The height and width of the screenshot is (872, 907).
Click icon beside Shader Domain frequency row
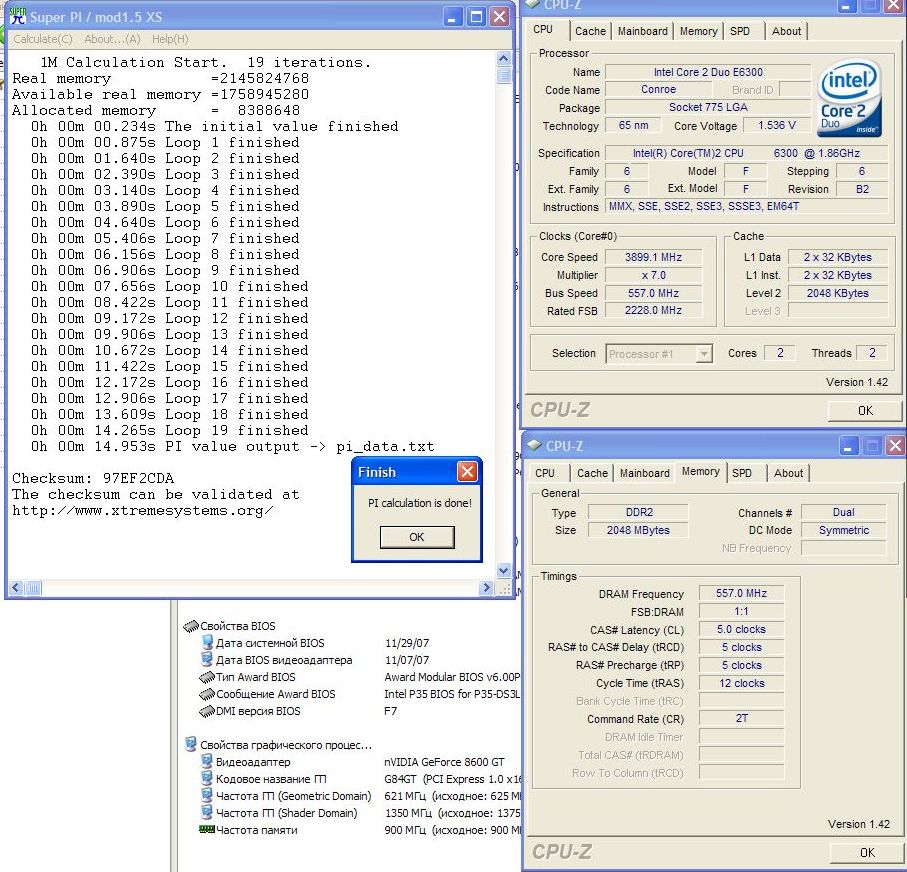207,812
